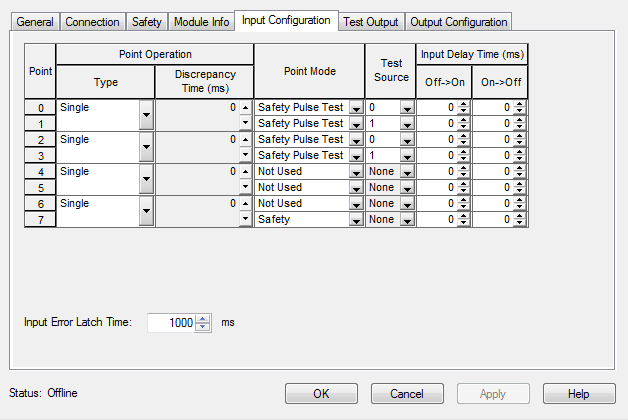This screenshot has height=420, width=628.
Task: Decrease Input Error Latch Time value
Action: (203, 327)
